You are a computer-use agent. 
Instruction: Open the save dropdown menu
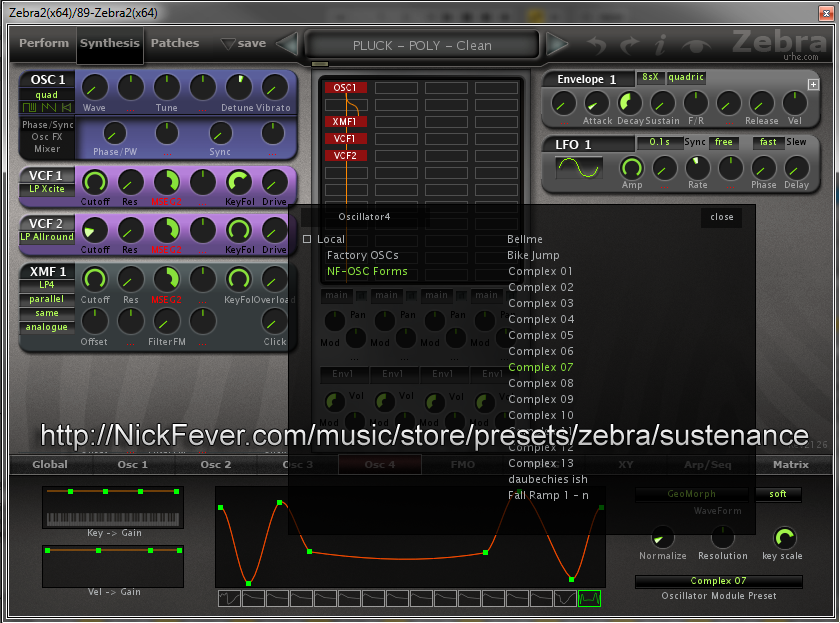tap(244, 43)
